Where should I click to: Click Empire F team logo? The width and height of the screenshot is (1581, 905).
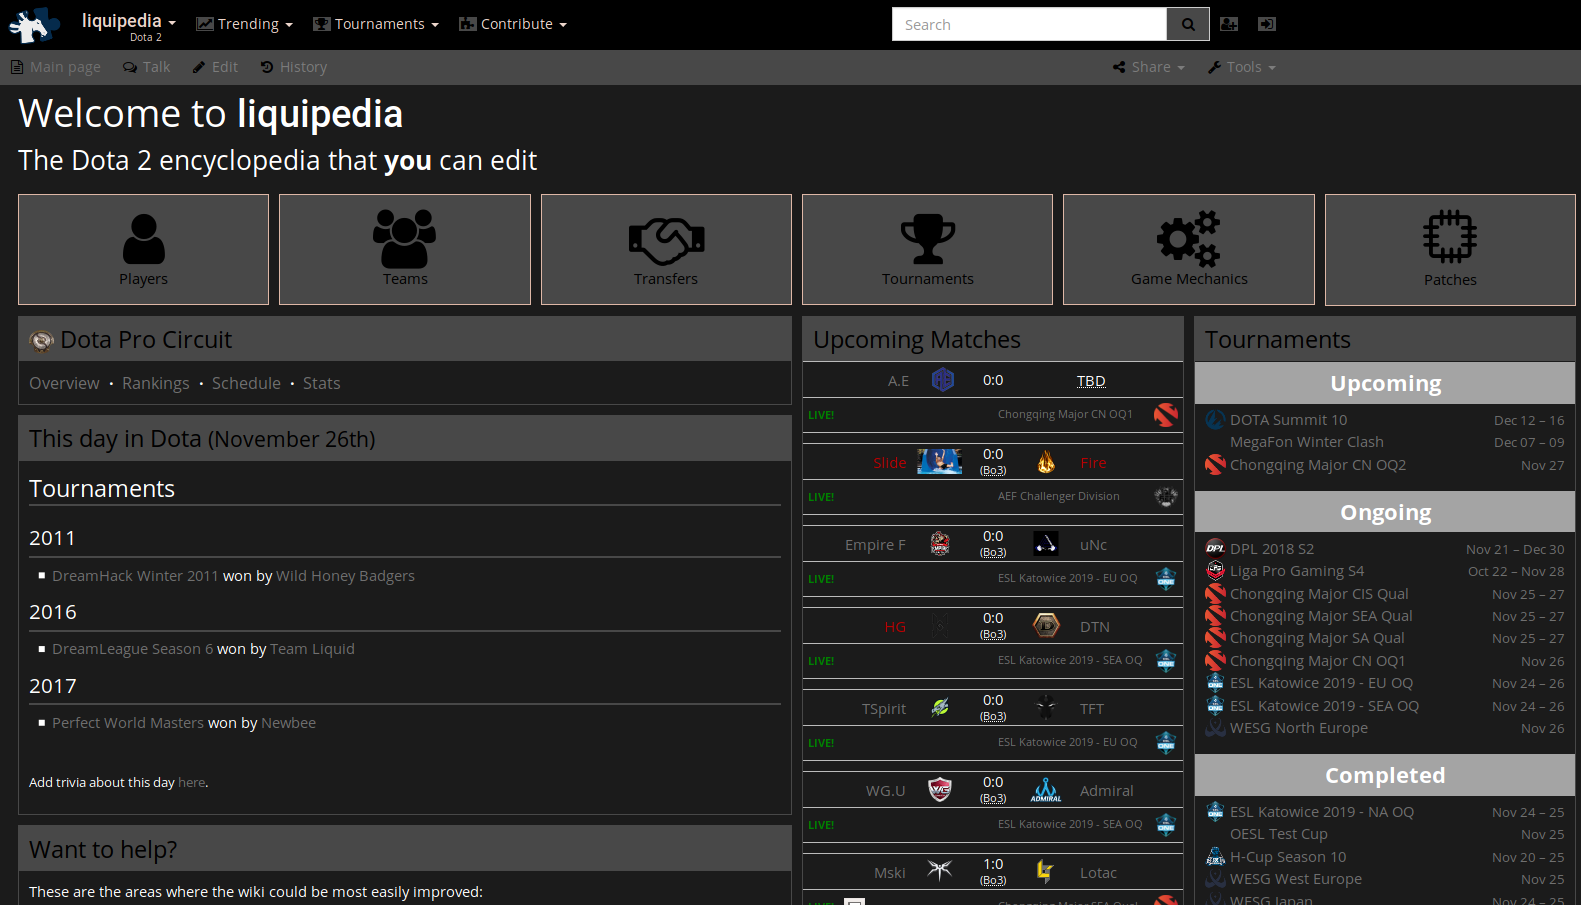(x=940, y=544)
